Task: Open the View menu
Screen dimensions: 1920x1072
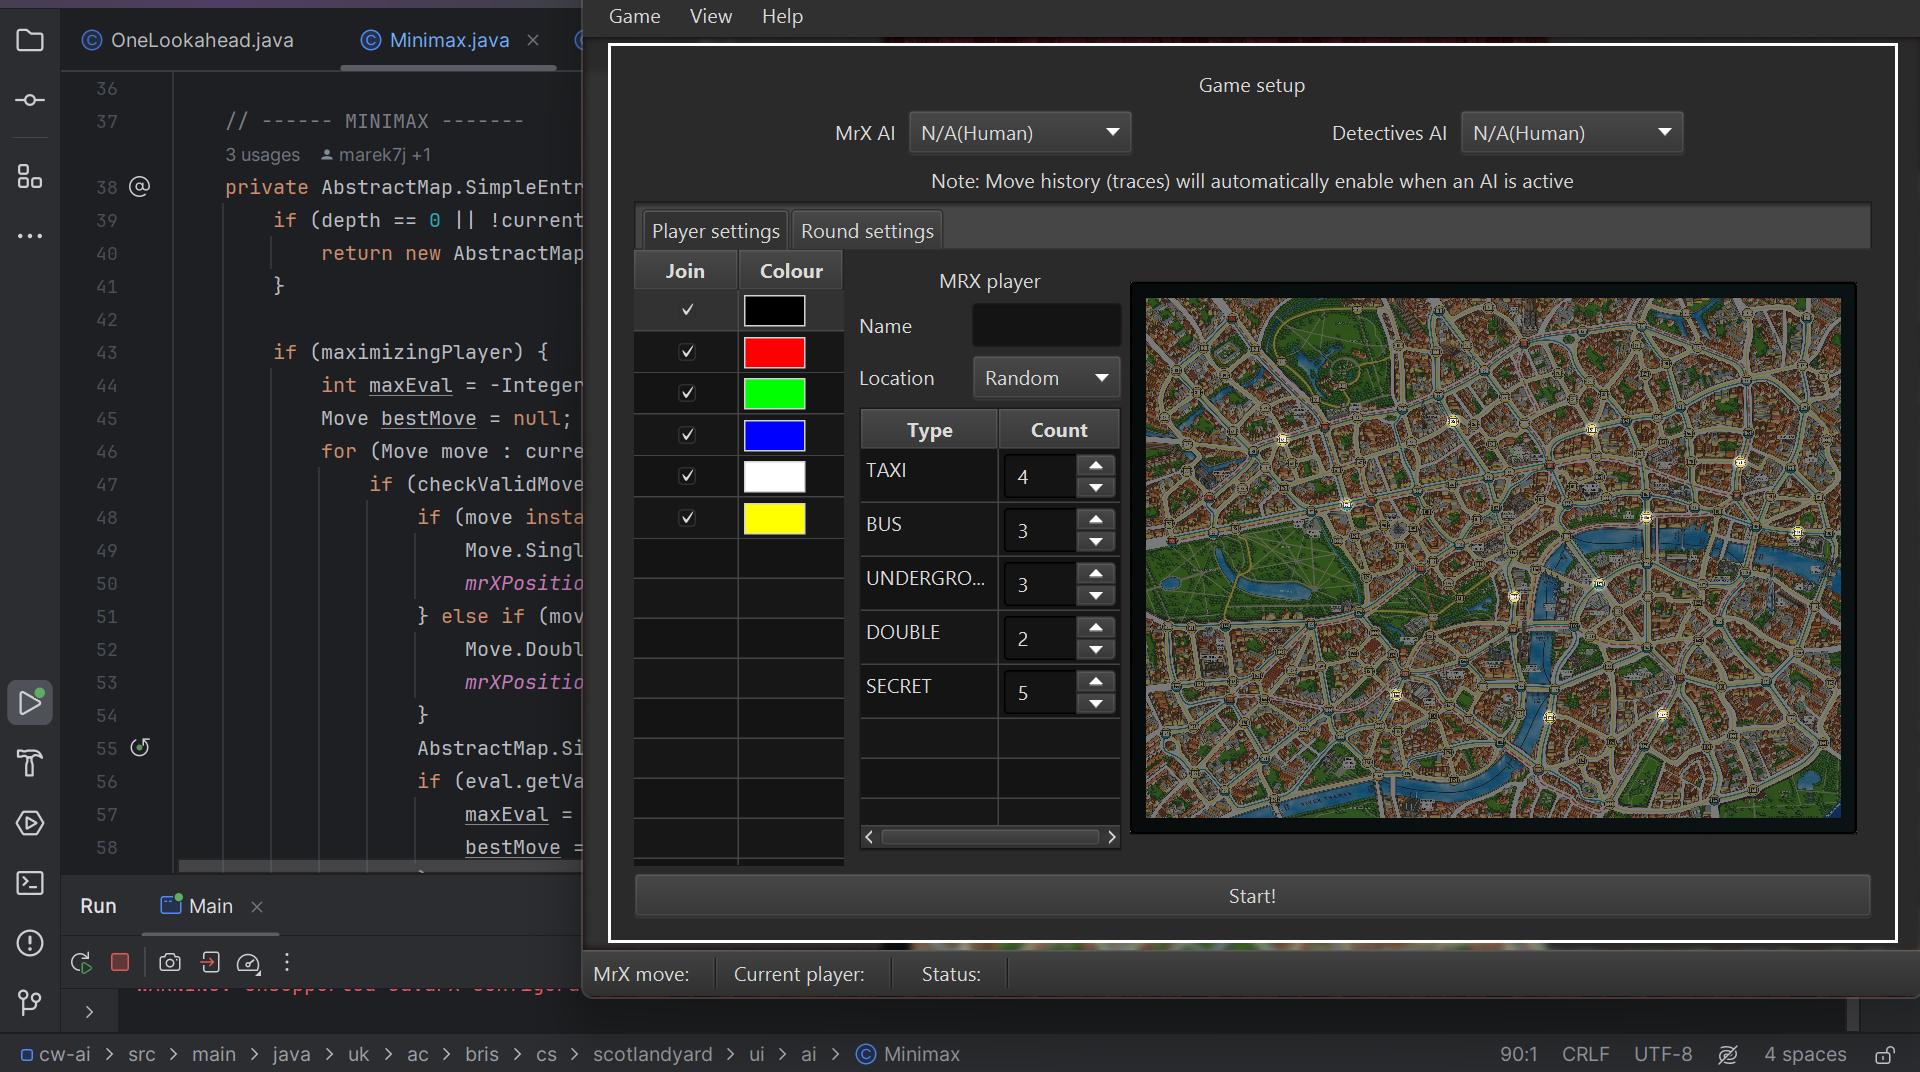Action: 711,16
